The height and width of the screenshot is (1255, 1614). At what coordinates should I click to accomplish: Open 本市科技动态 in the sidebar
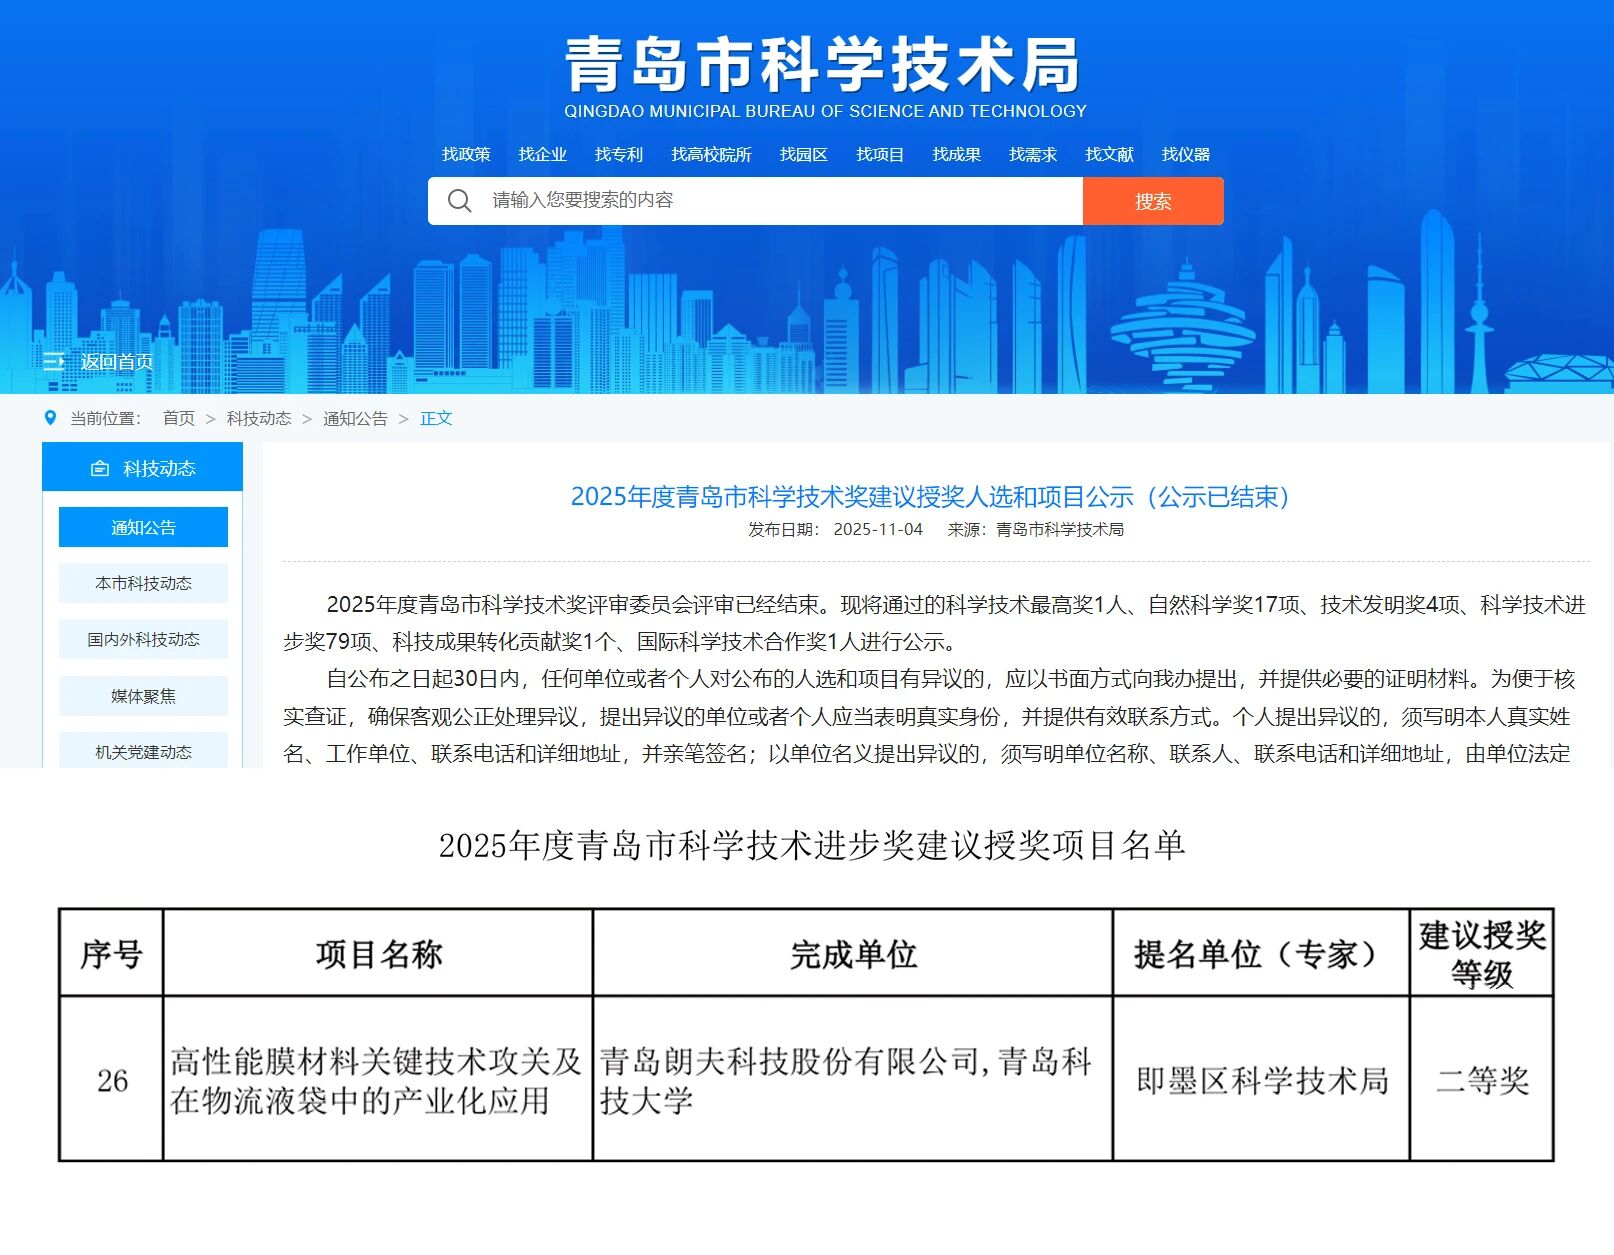click(143, 583)
